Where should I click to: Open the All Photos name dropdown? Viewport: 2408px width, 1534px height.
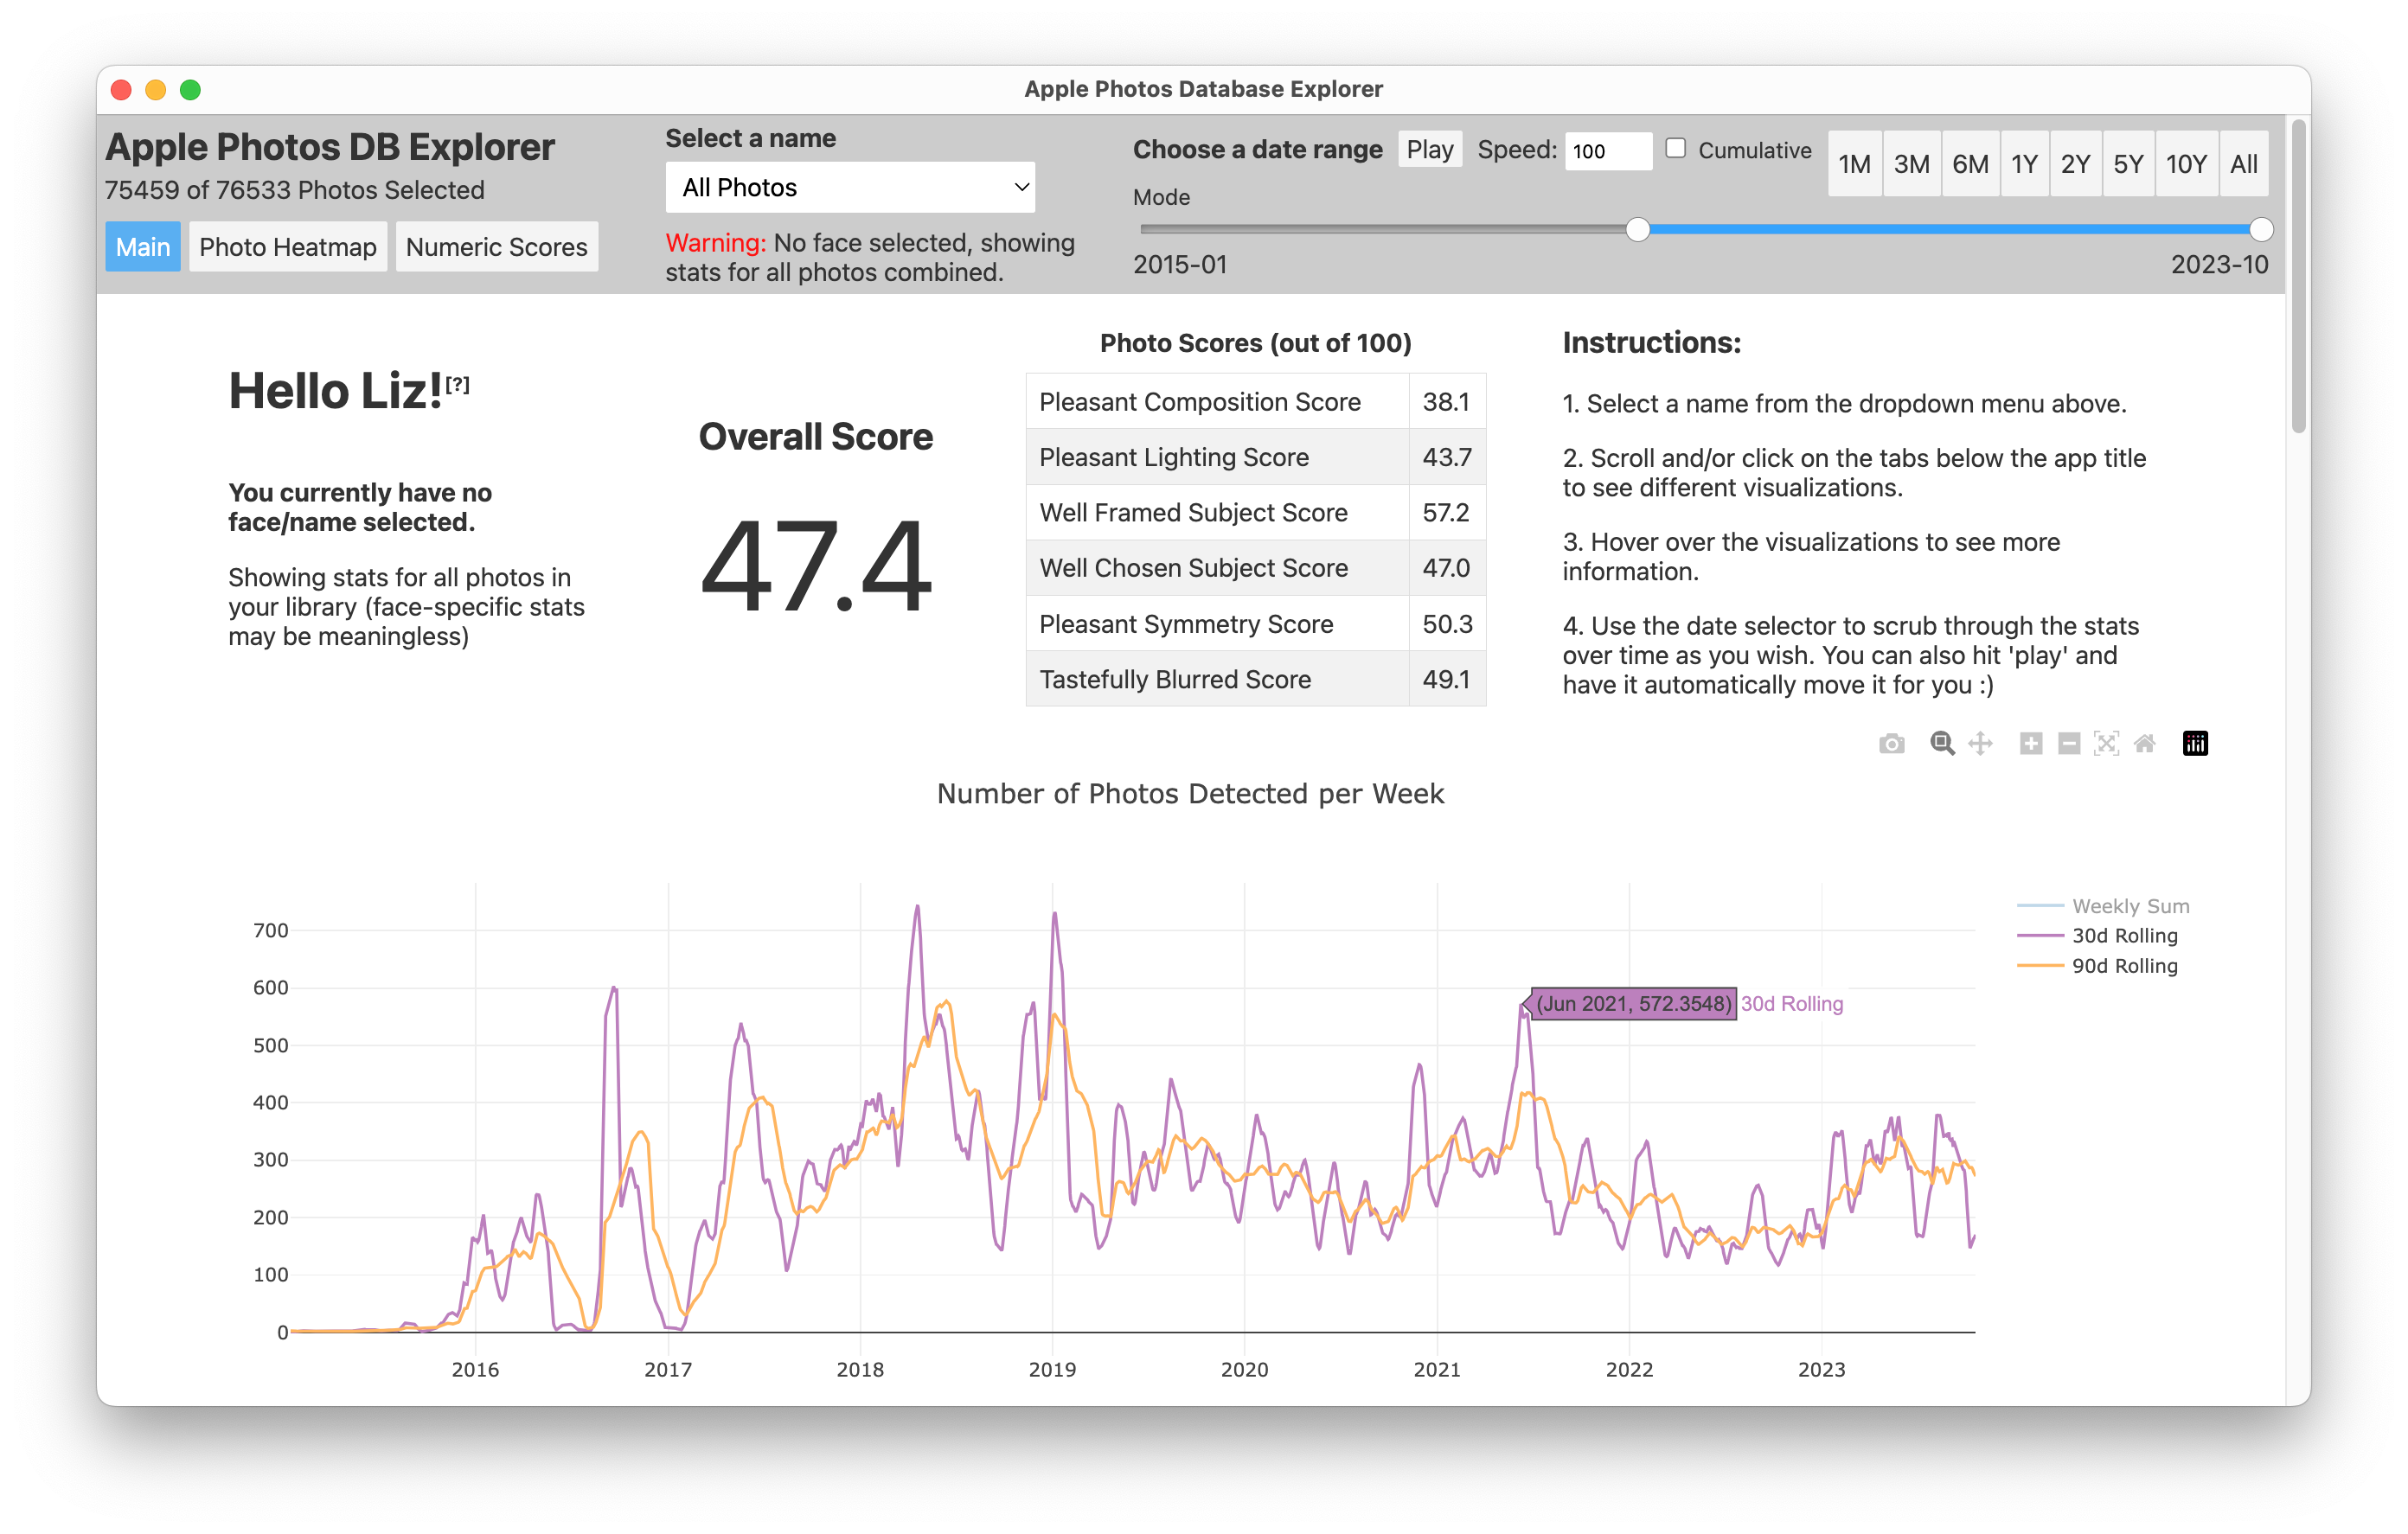[x=850, y=187]
